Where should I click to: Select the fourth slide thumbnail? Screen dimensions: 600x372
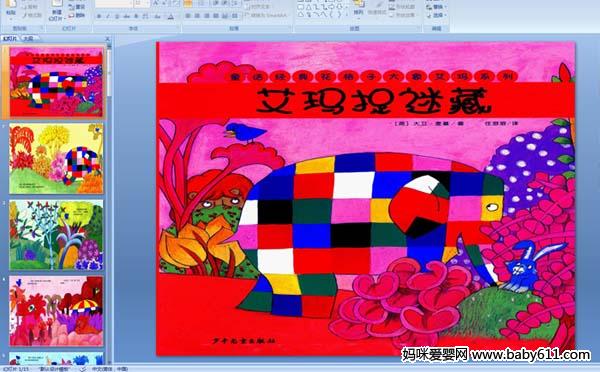coord(56,311)
